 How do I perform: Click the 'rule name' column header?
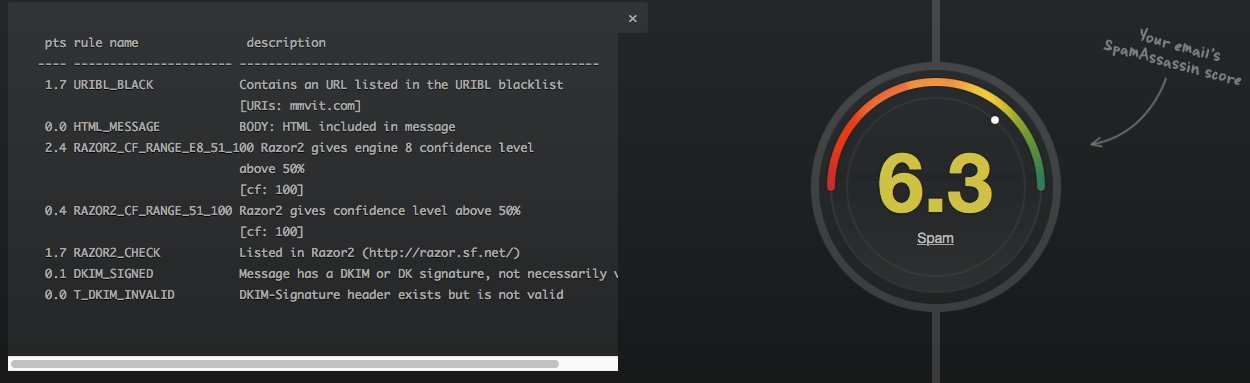106,43
